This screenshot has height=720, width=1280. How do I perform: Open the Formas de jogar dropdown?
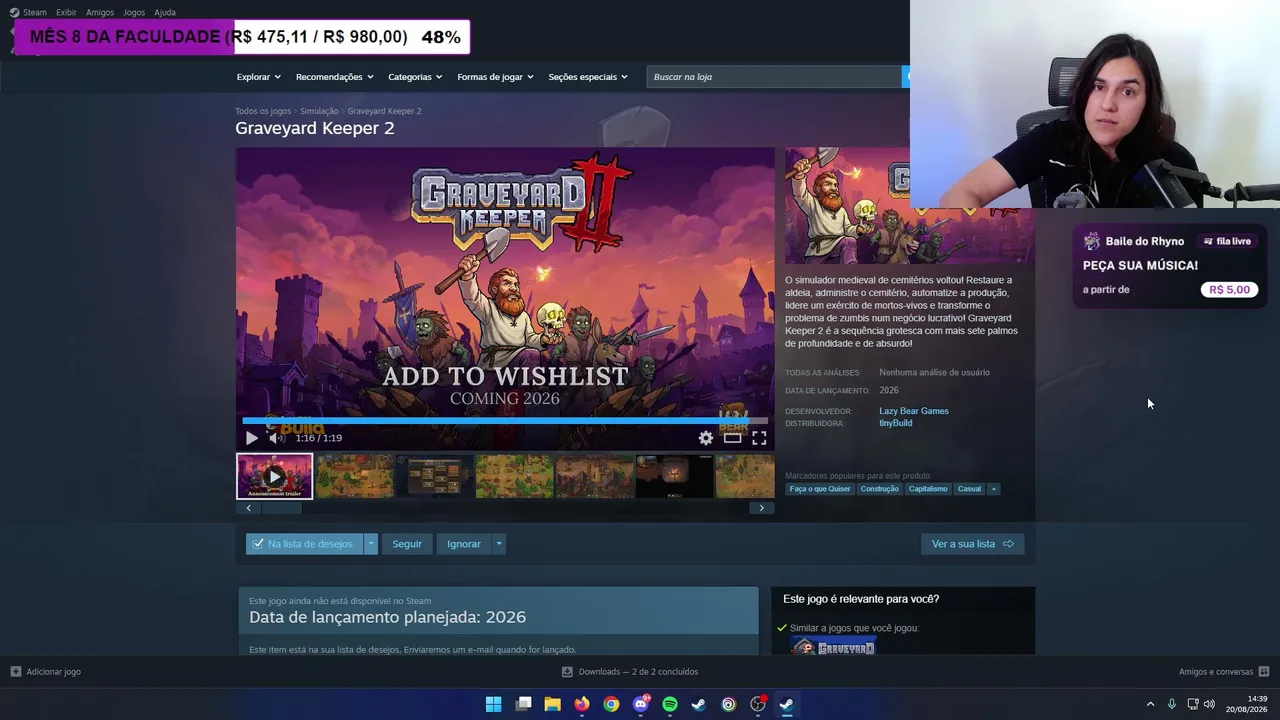pos(496,77)
